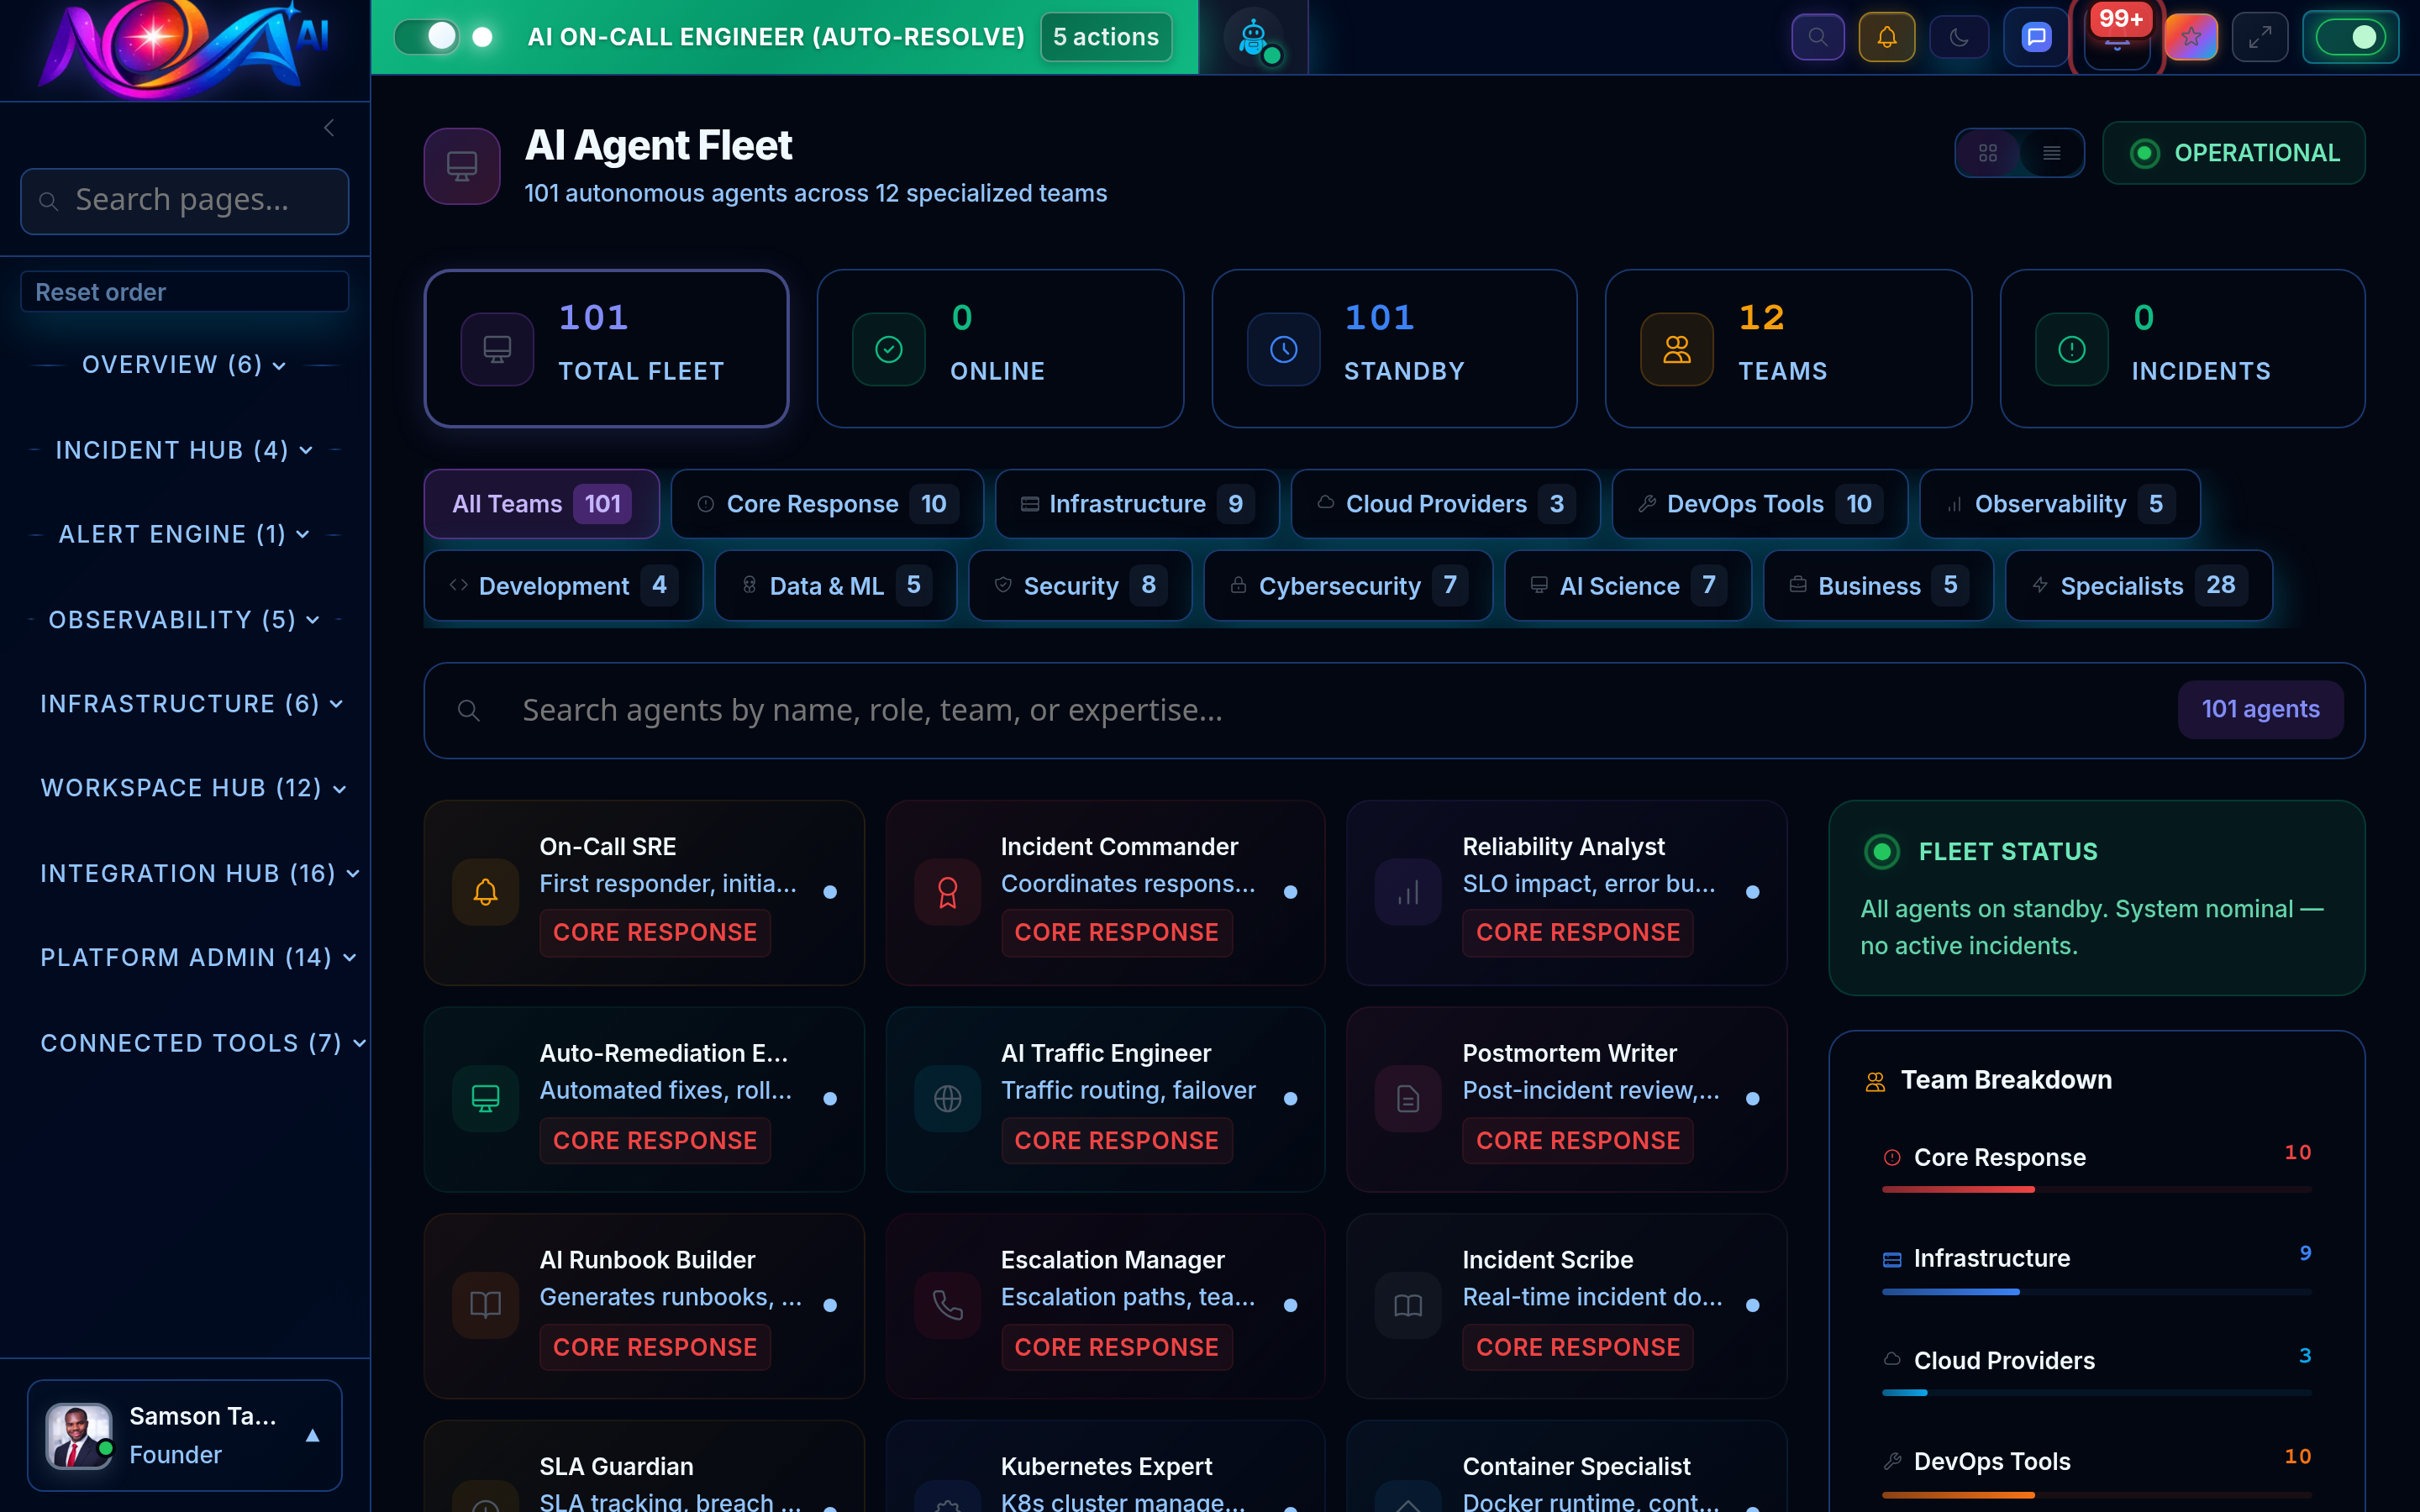Viewport: 2420px width, 1512px height.
Task: Switch fleet view to list layout
Action: click(2052, 153)
